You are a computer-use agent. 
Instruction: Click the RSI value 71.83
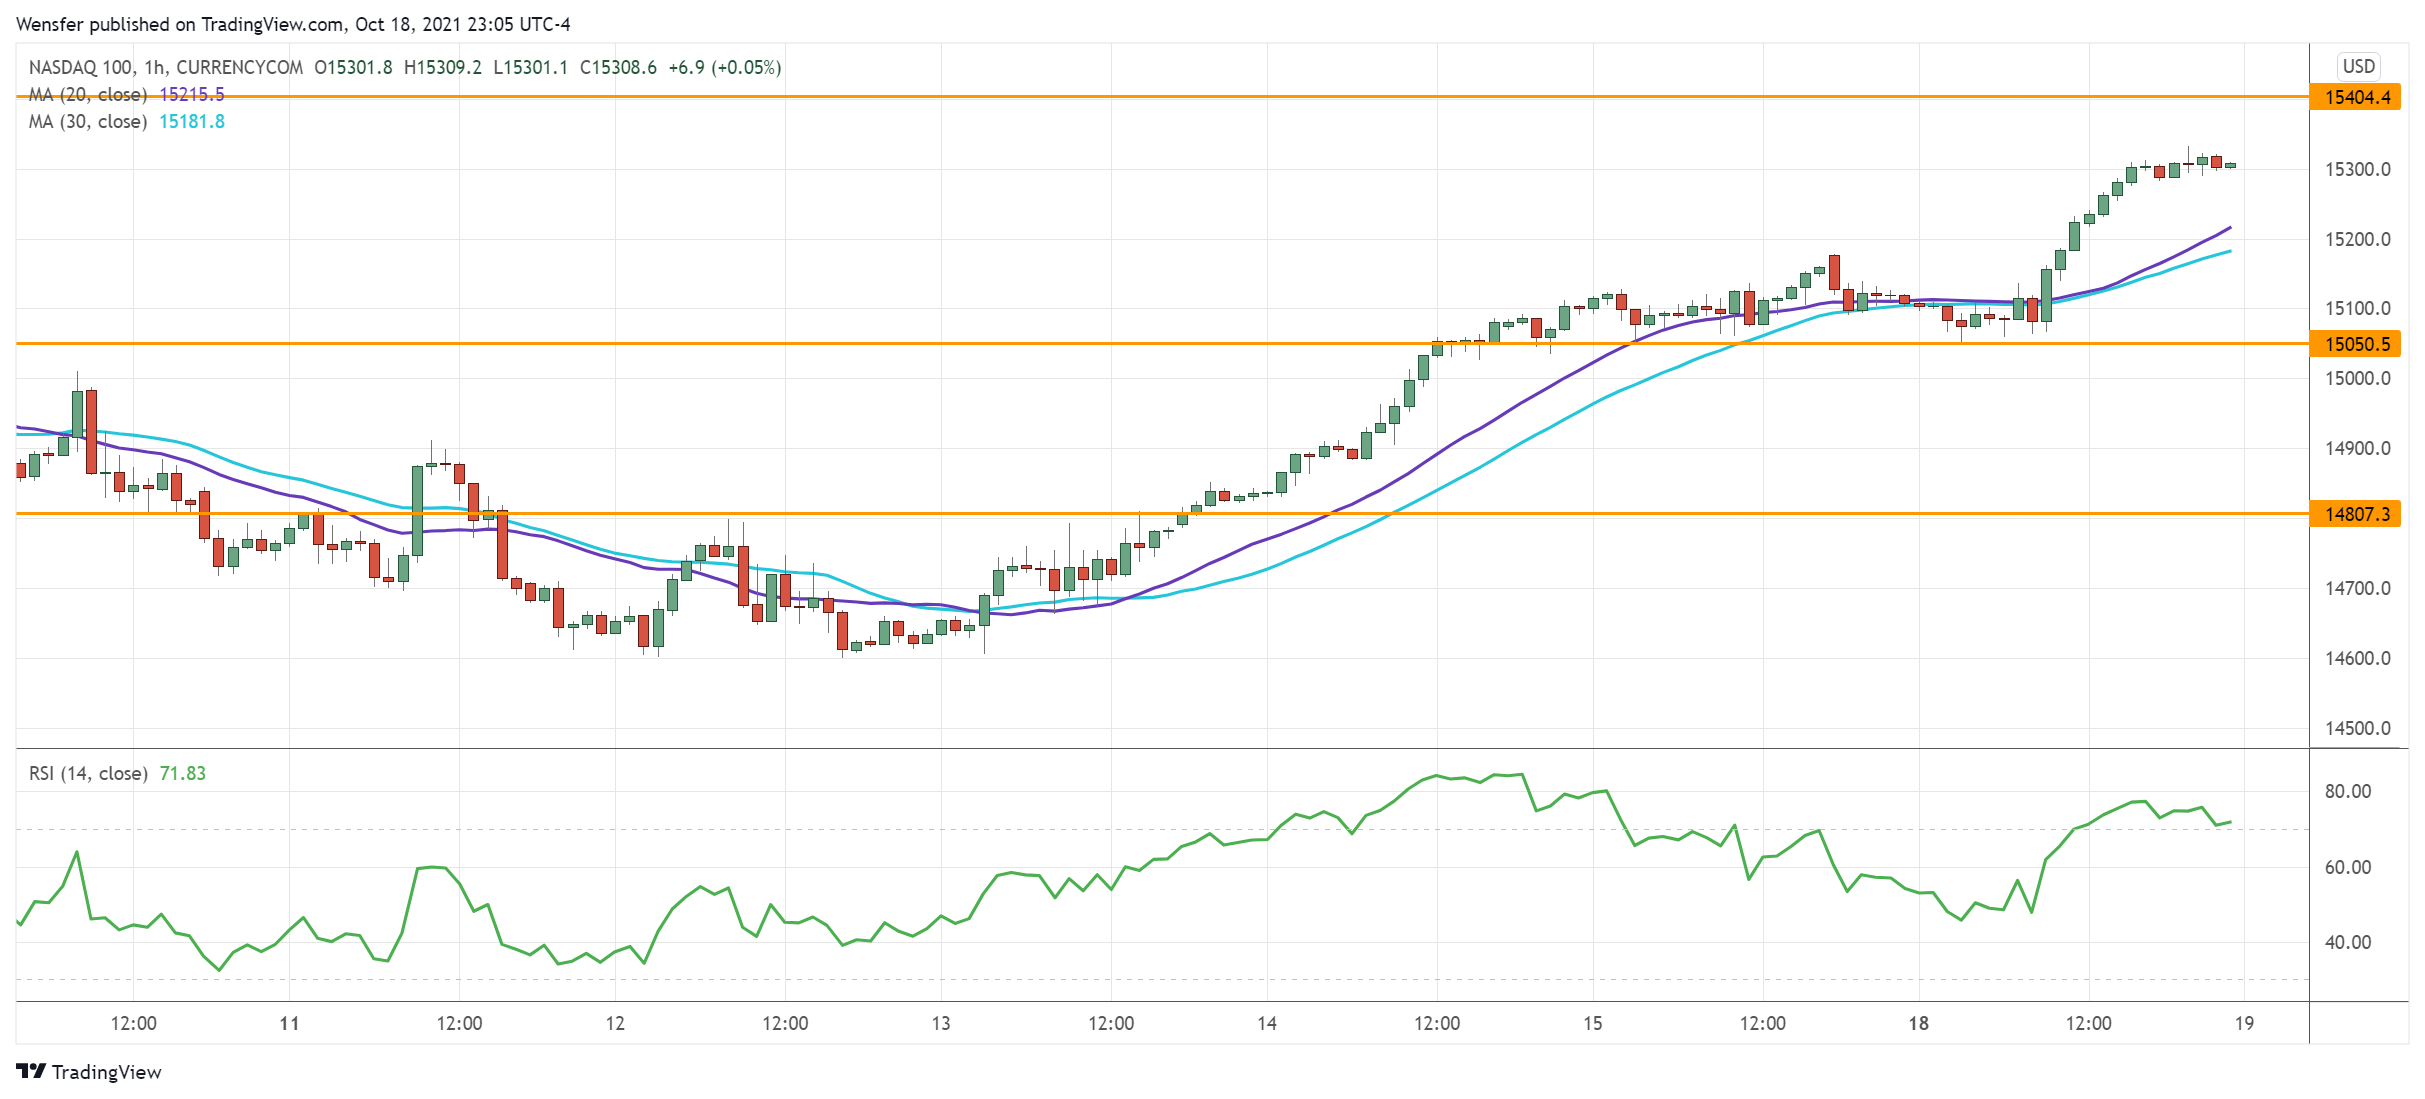pos(183,773)
